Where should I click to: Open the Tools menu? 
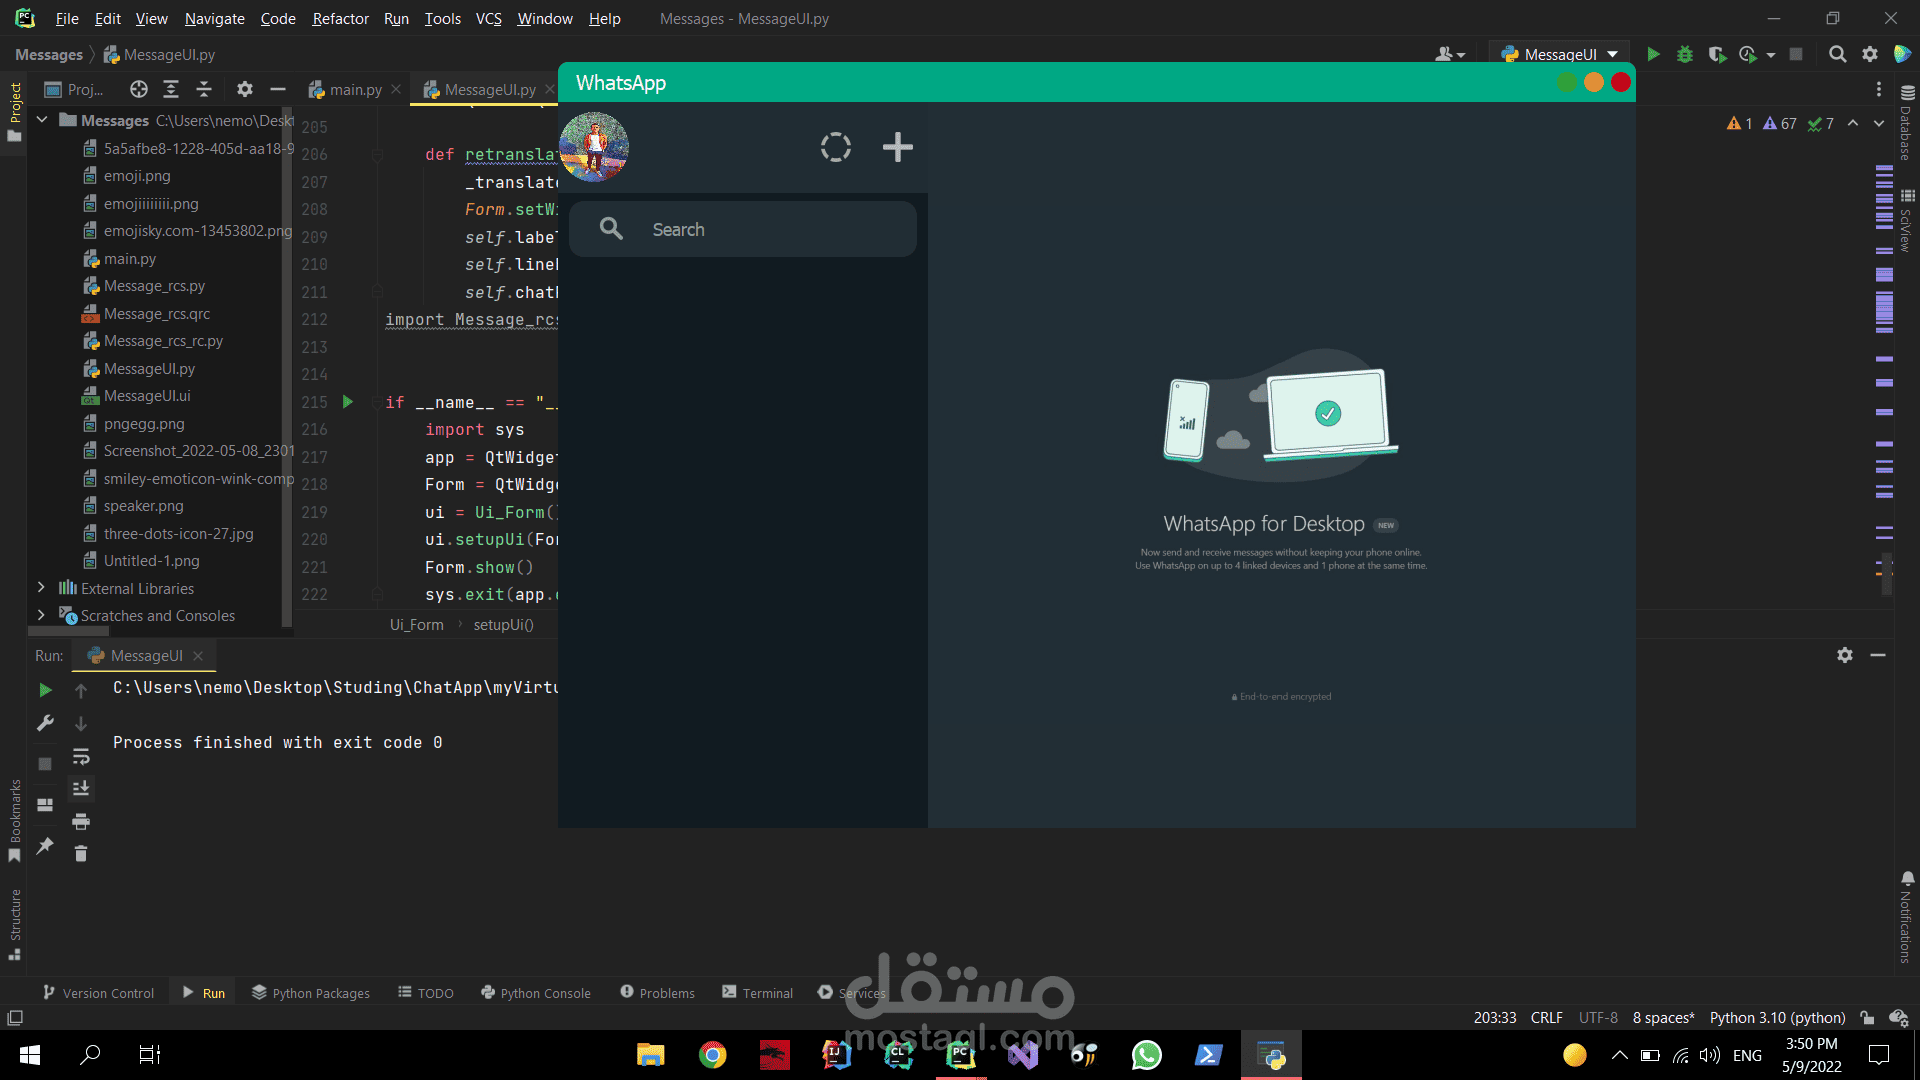[442, 18]
